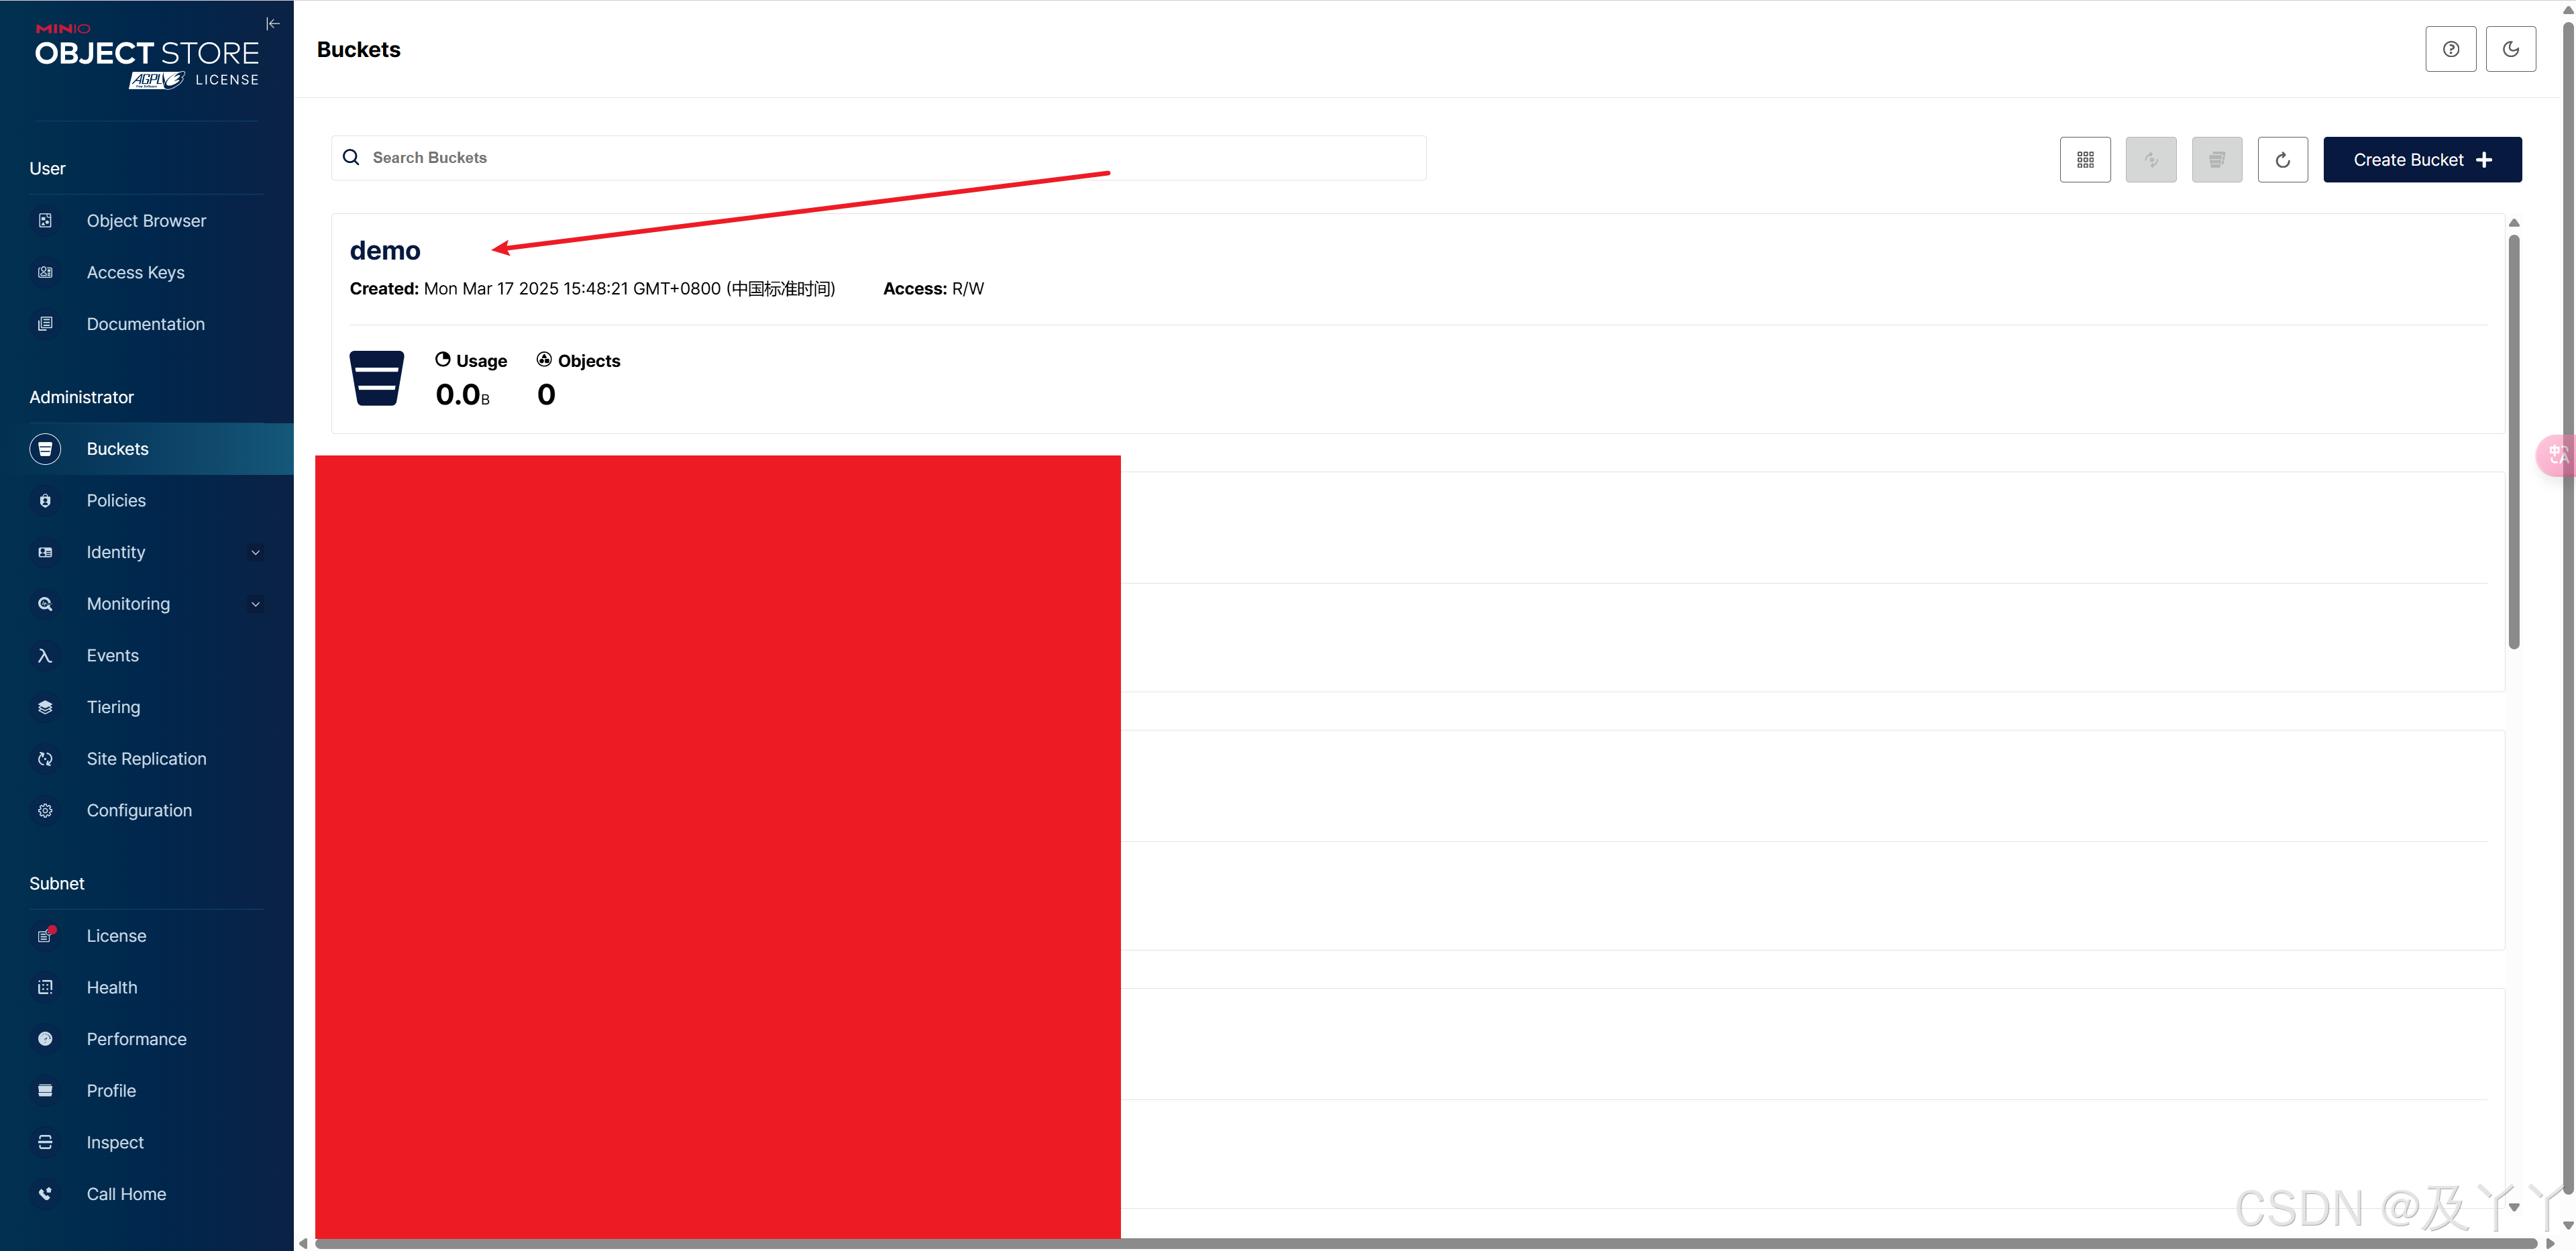
Task: Select Buckets in the Administrator menu
Action: [147, 449]
